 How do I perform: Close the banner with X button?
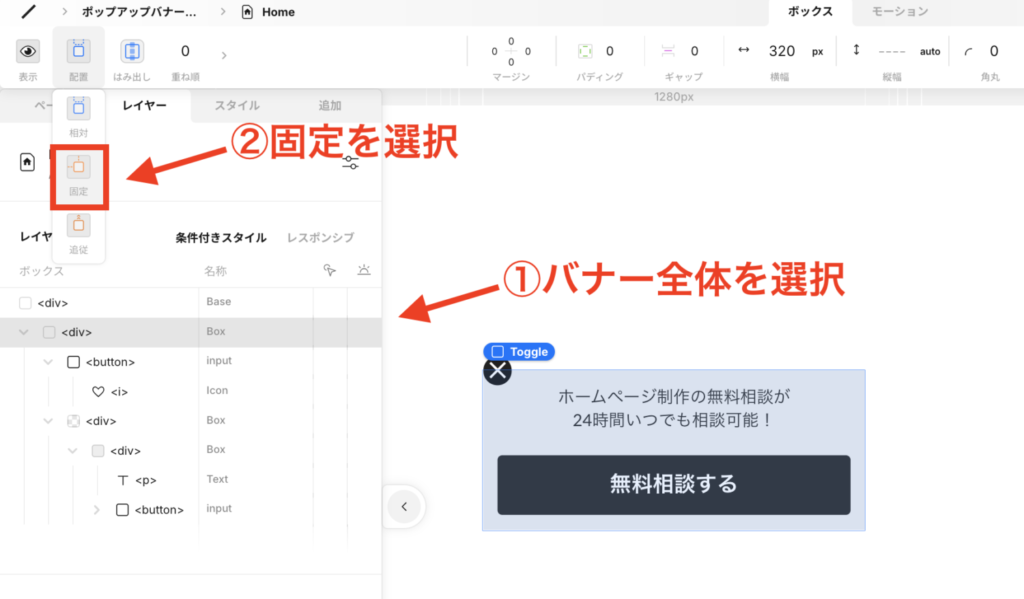coord(497,372)
